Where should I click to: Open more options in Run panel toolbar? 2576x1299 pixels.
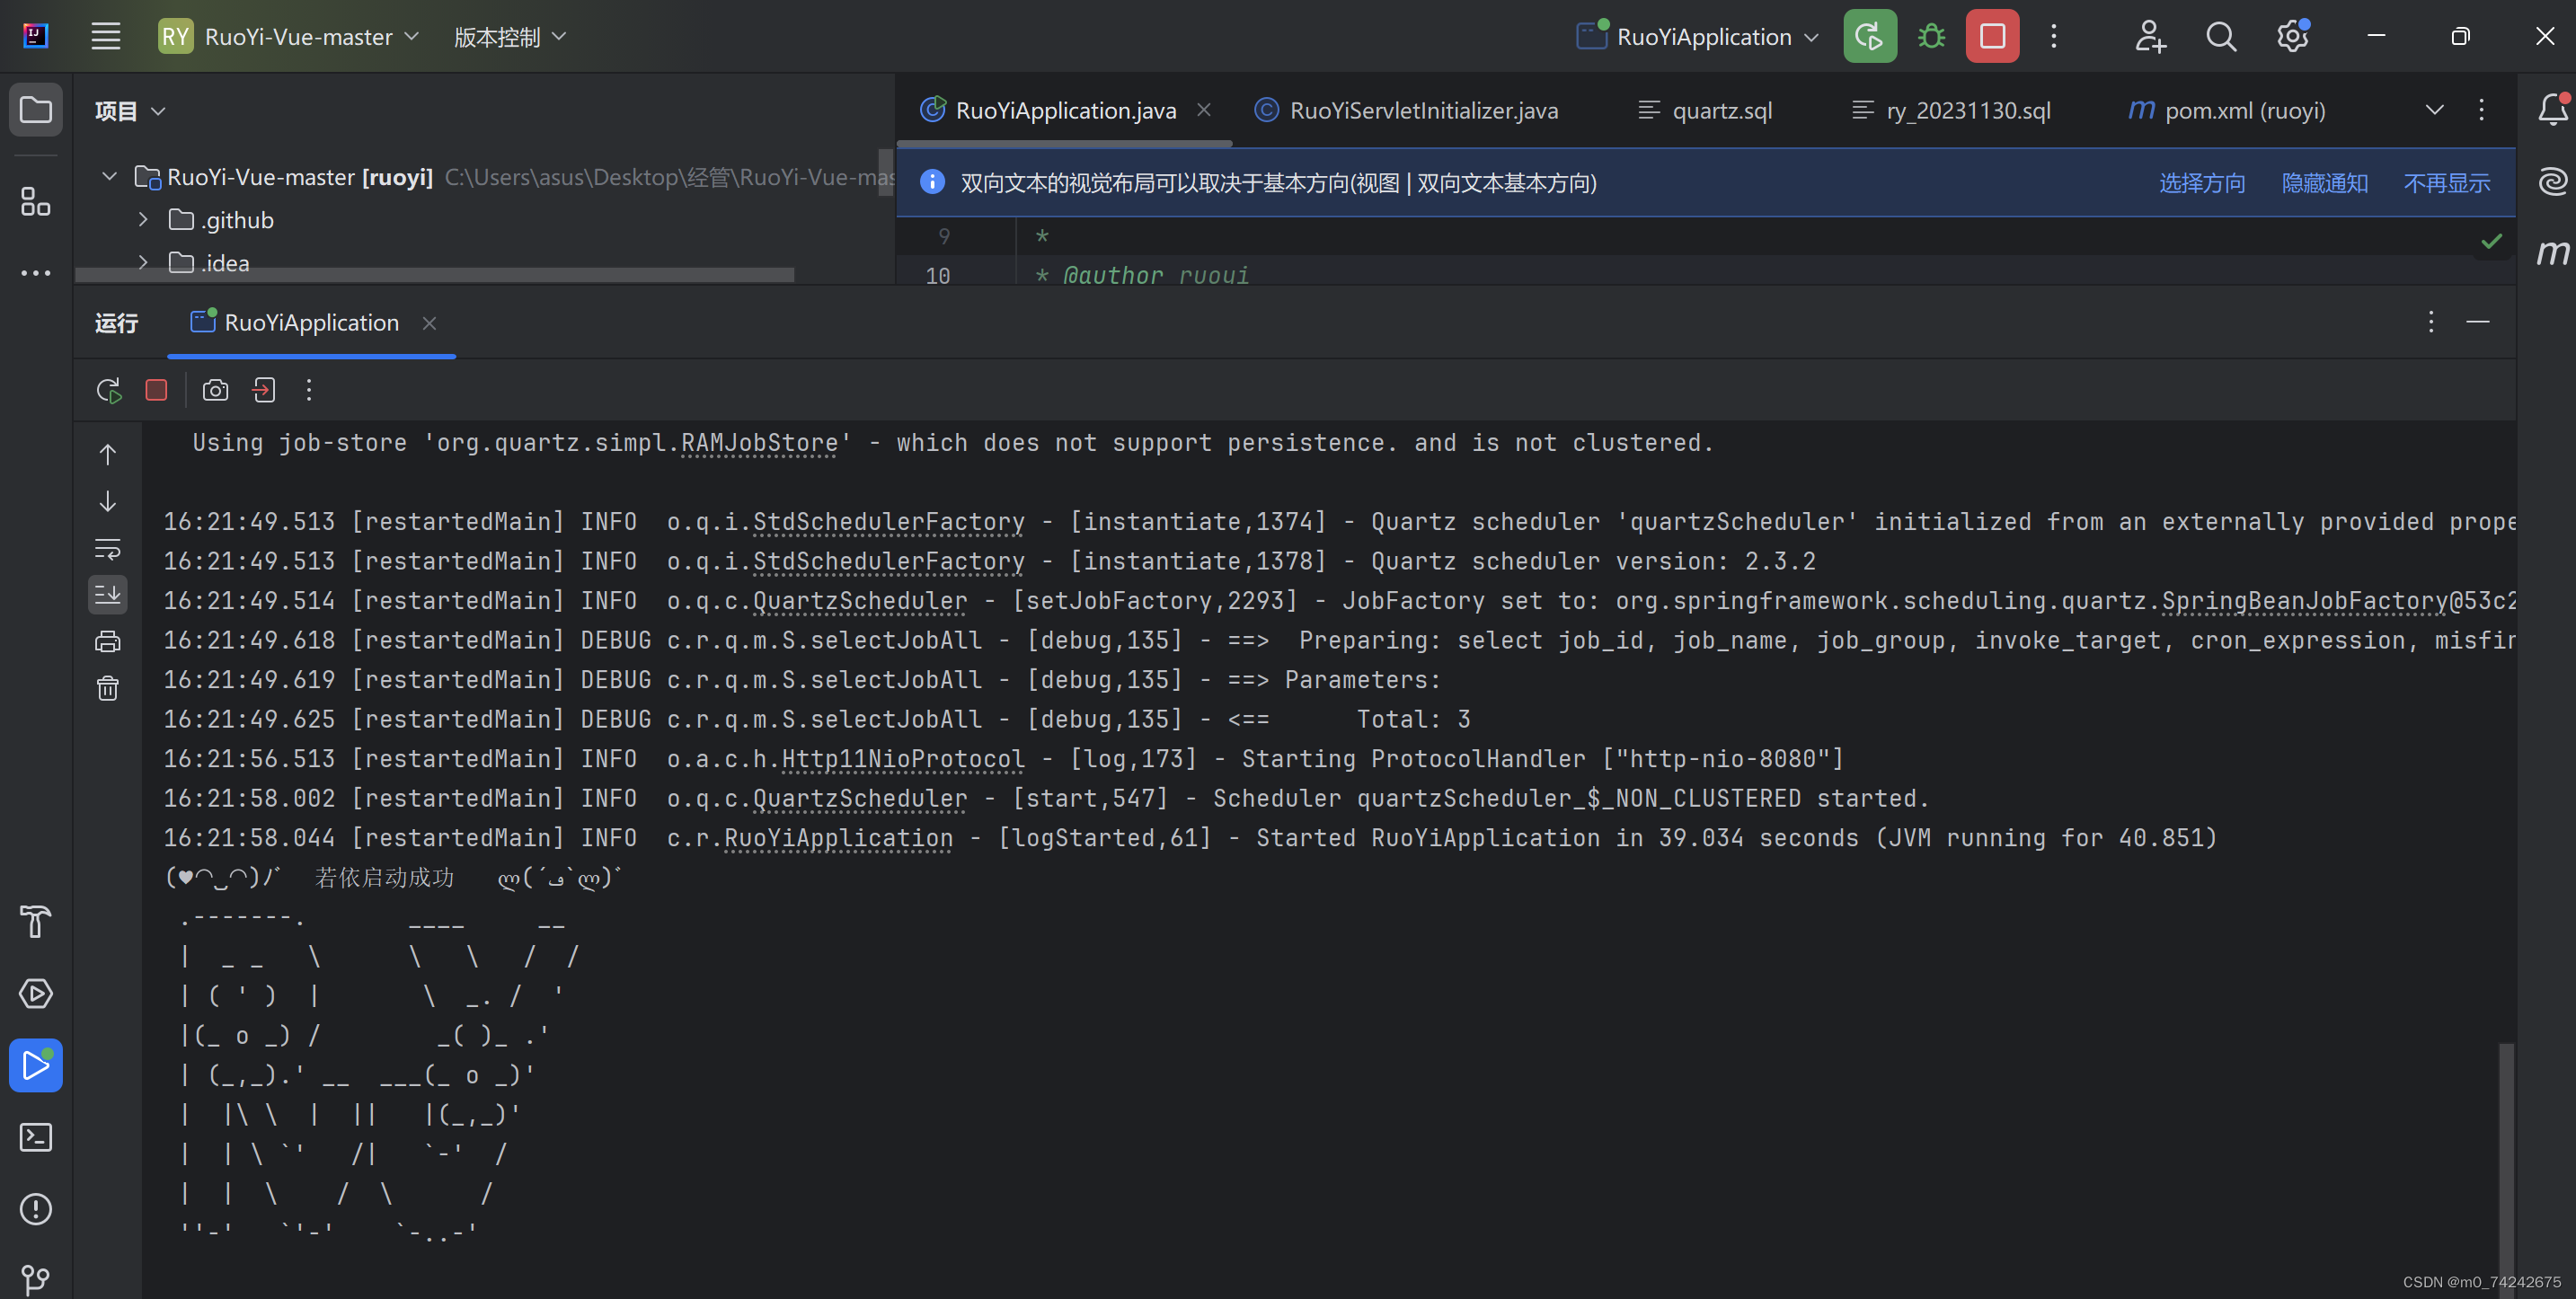tap(309, 390)
